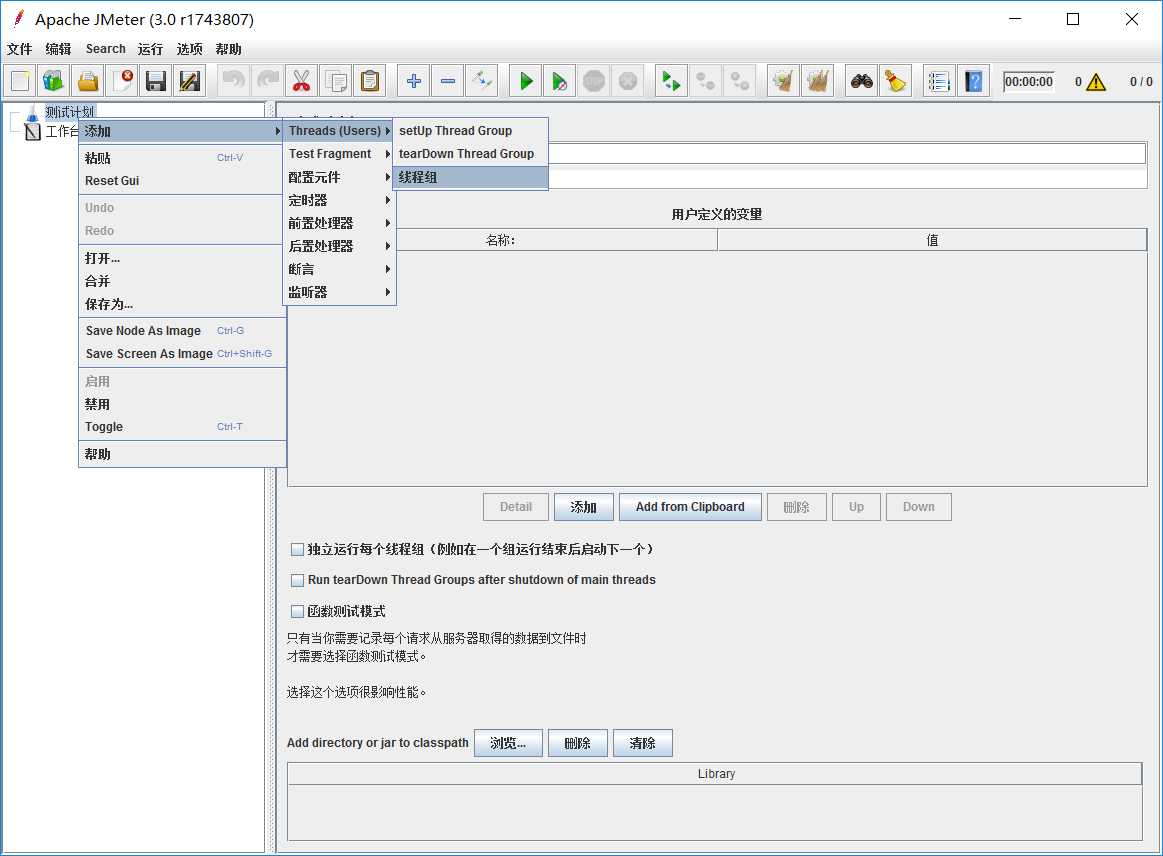Click 禁用 in context menu
This screenshot has height=856, width=1163.
(182, 404)
